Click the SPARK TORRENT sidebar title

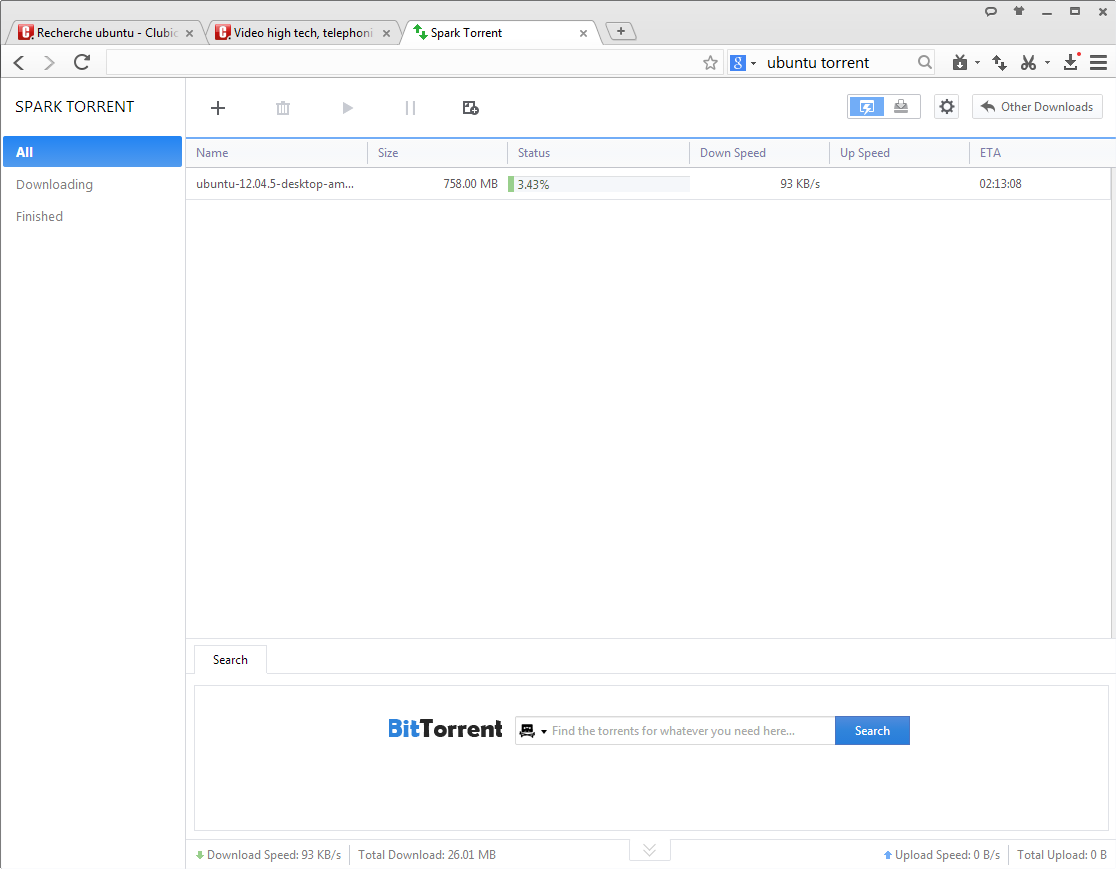point(75,107)
